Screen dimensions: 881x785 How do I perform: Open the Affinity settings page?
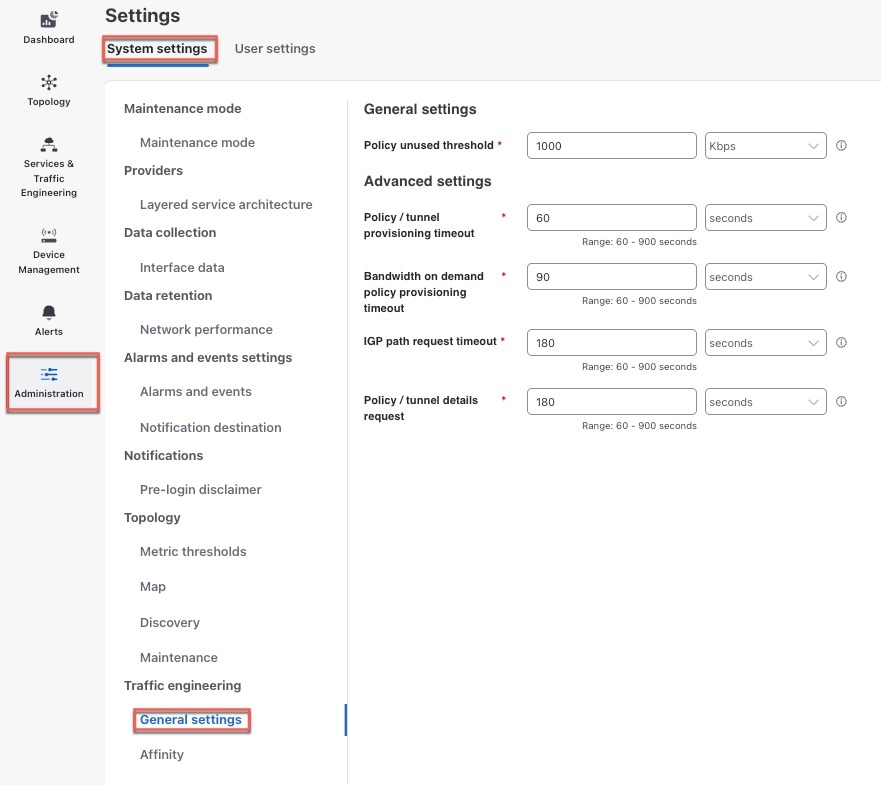(162, 755)
